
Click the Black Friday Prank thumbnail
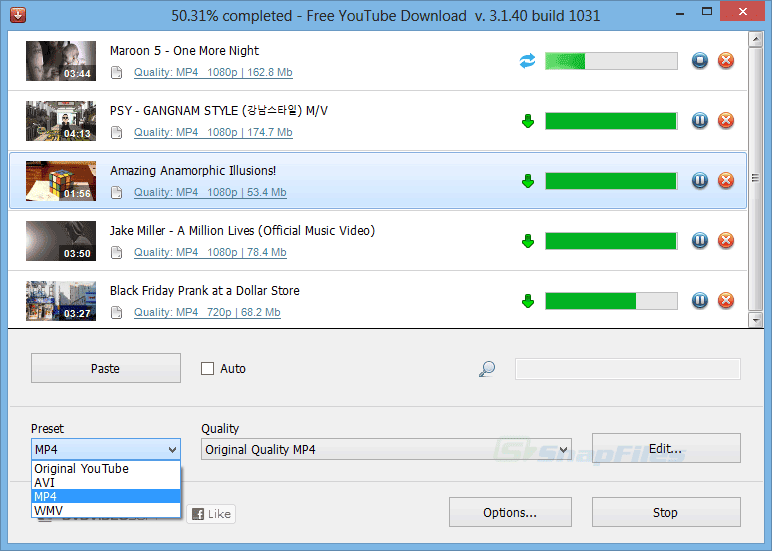click(61, 301)
